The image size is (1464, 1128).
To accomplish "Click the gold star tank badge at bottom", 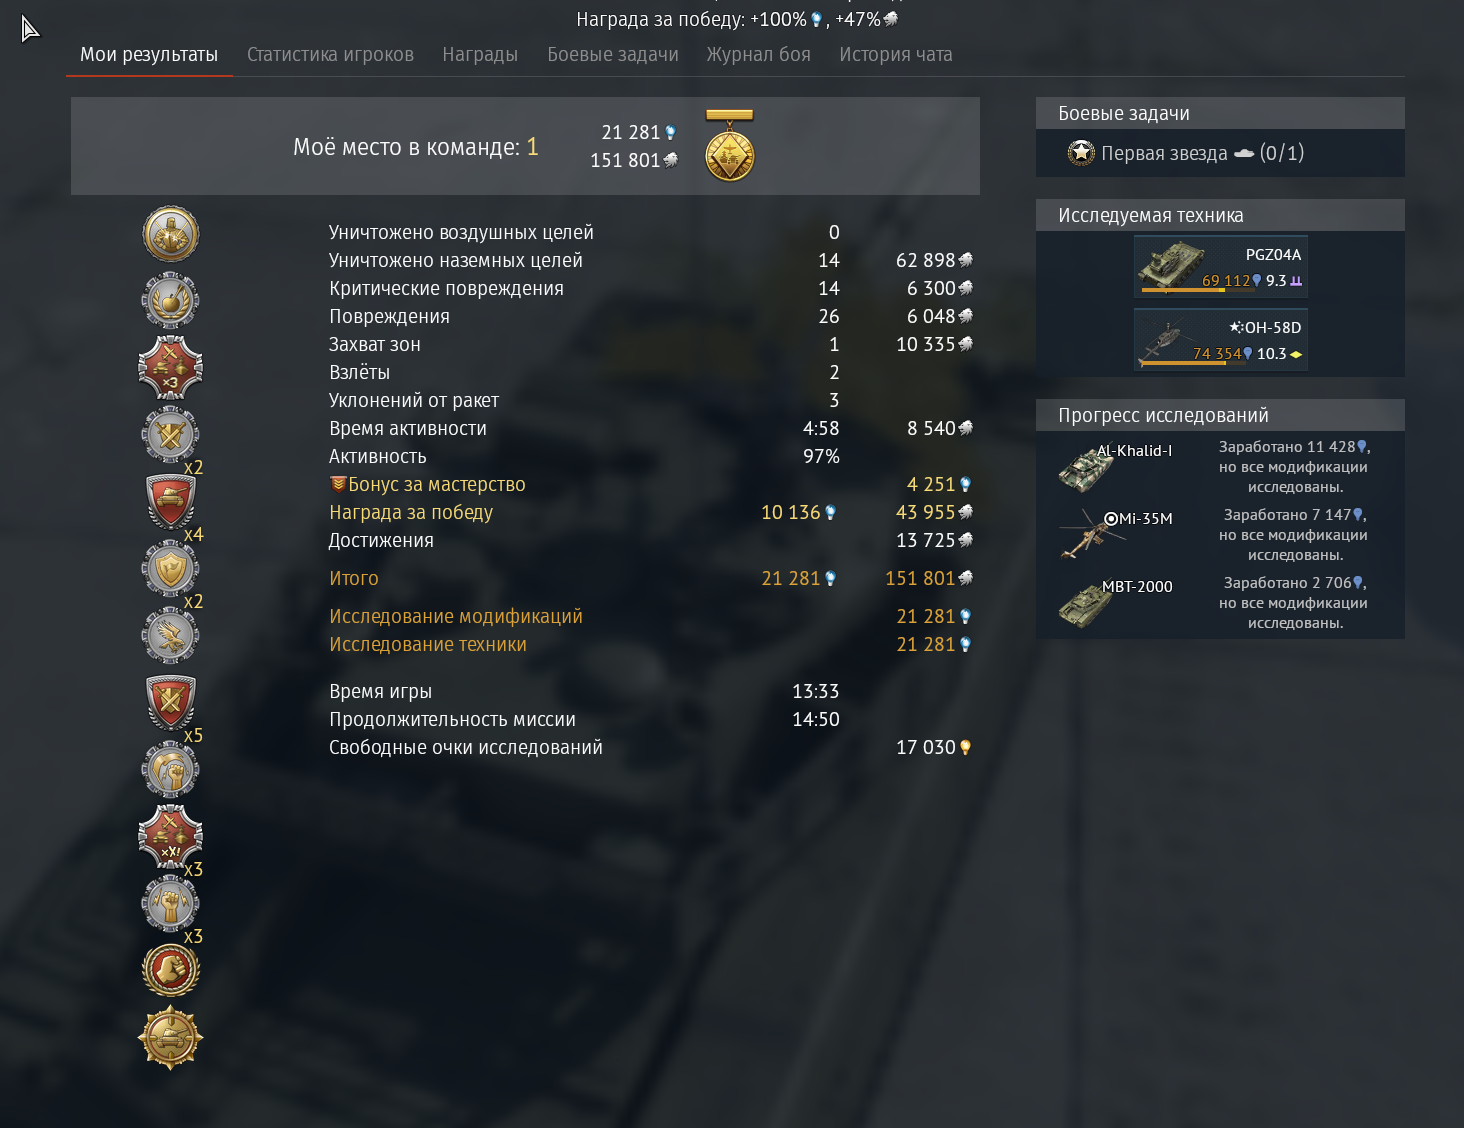I will click(x=171, y=1038).
